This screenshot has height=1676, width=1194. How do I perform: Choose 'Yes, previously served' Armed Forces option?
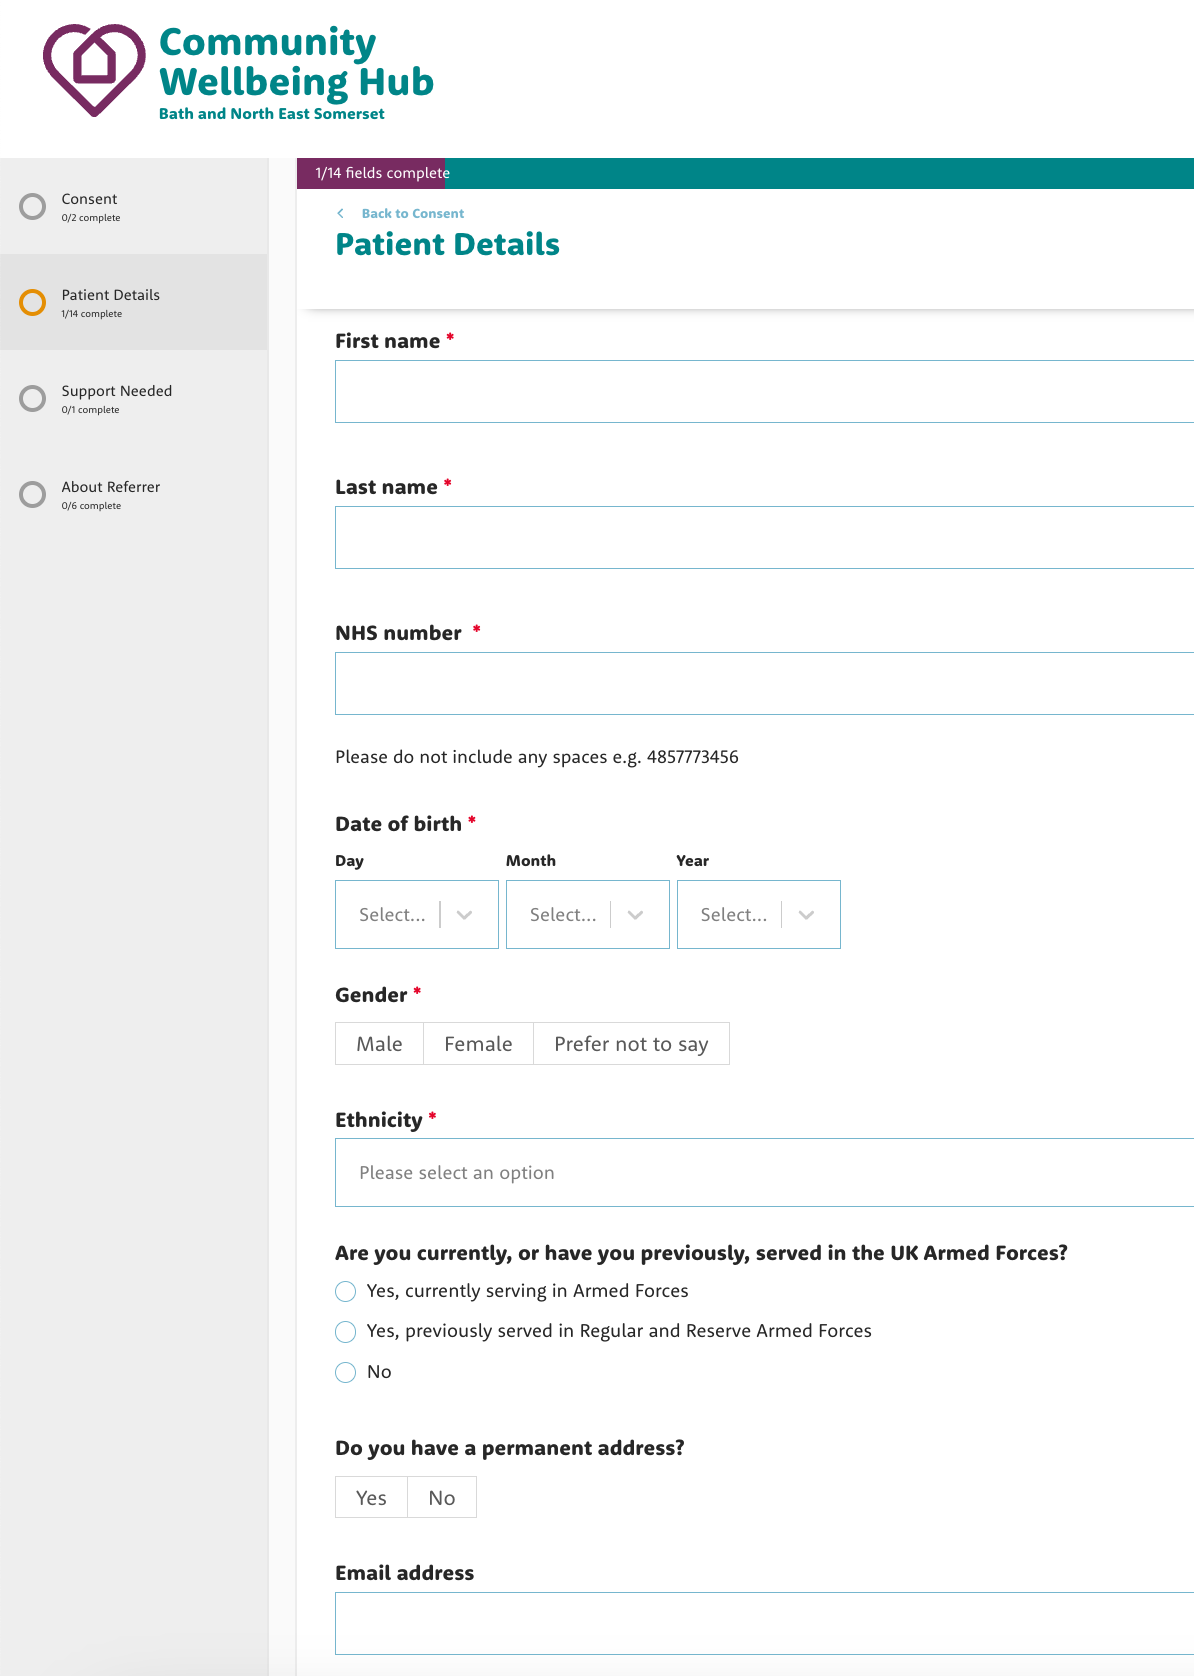coord(346,1331)
